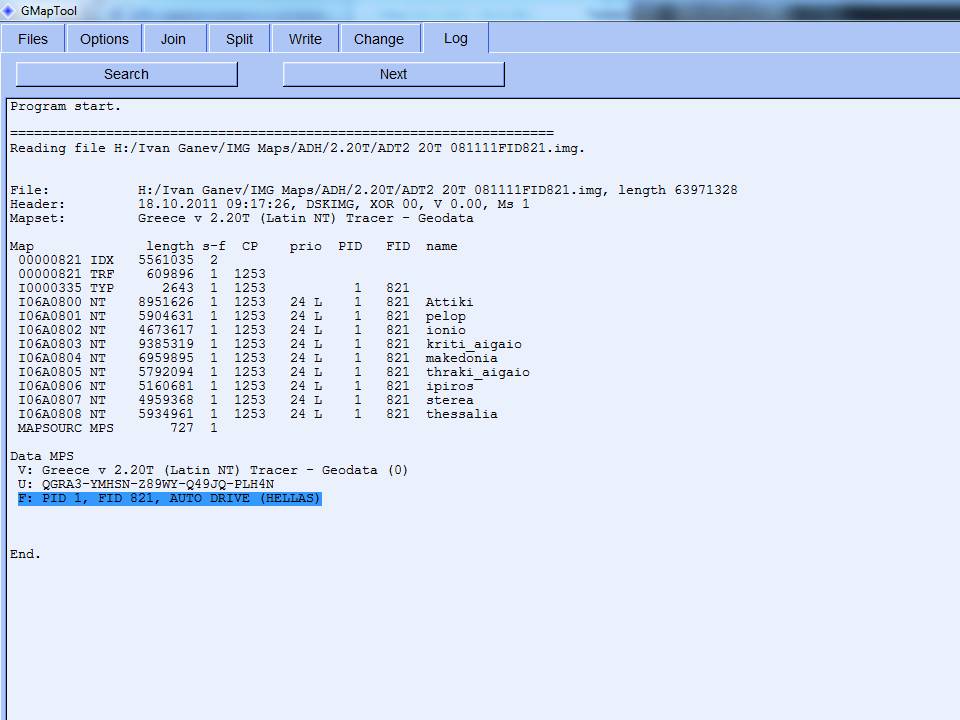Open the Options tab

pos(104,39)
